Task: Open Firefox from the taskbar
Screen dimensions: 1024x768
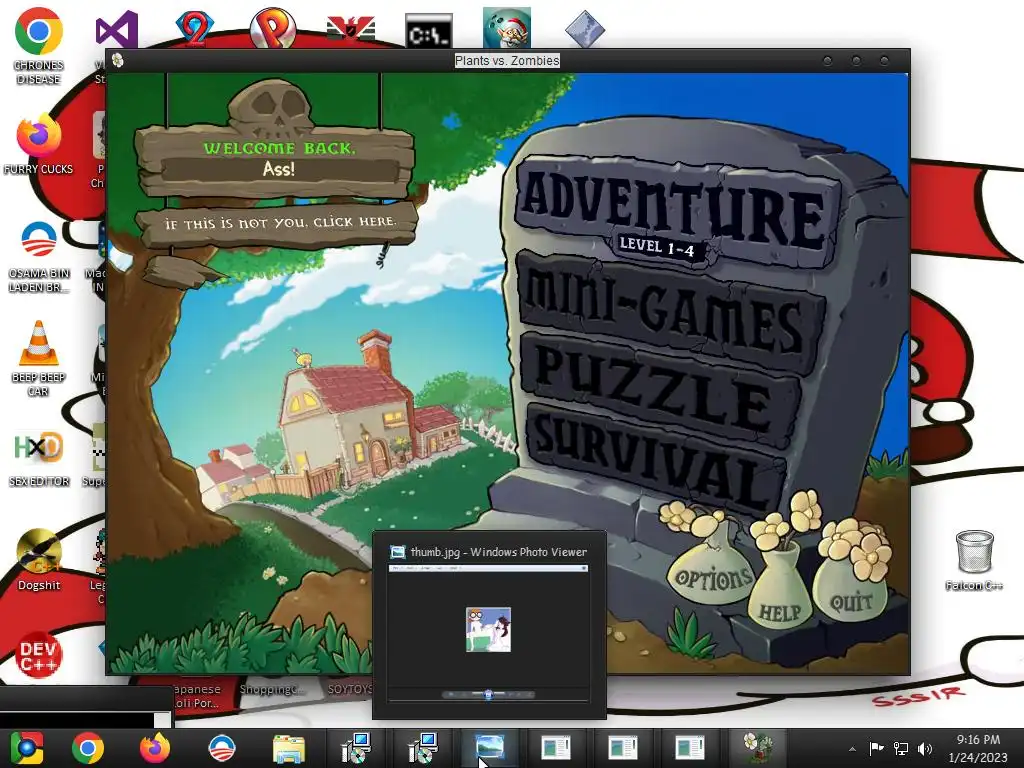Action: [155, 748]
